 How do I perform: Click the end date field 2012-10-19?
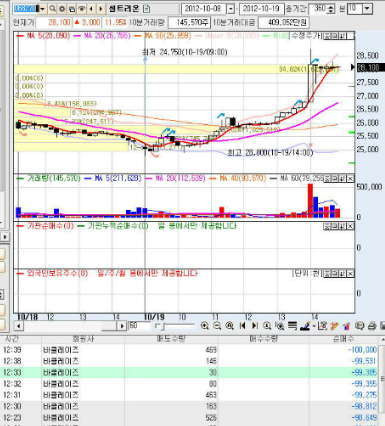click(x=261, y=9)
